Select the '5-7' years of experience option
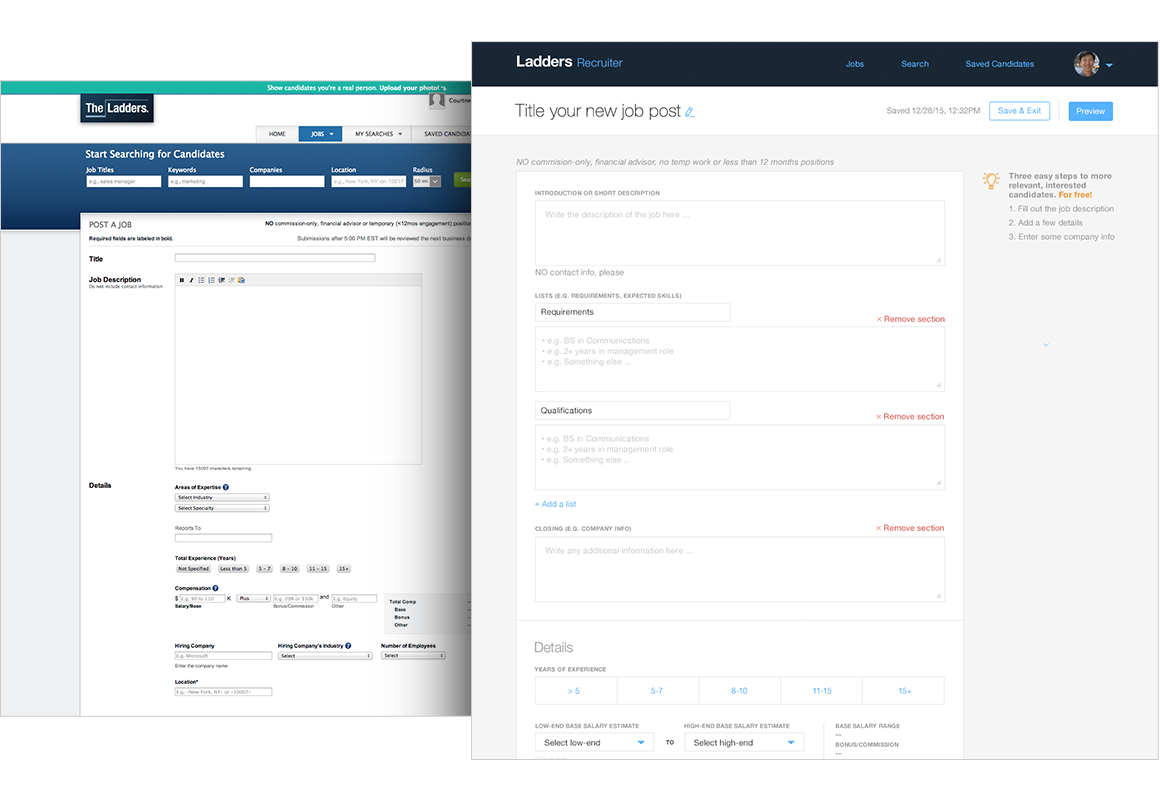The height and width of the screenshot is (800, 1160). click(658, 690)
